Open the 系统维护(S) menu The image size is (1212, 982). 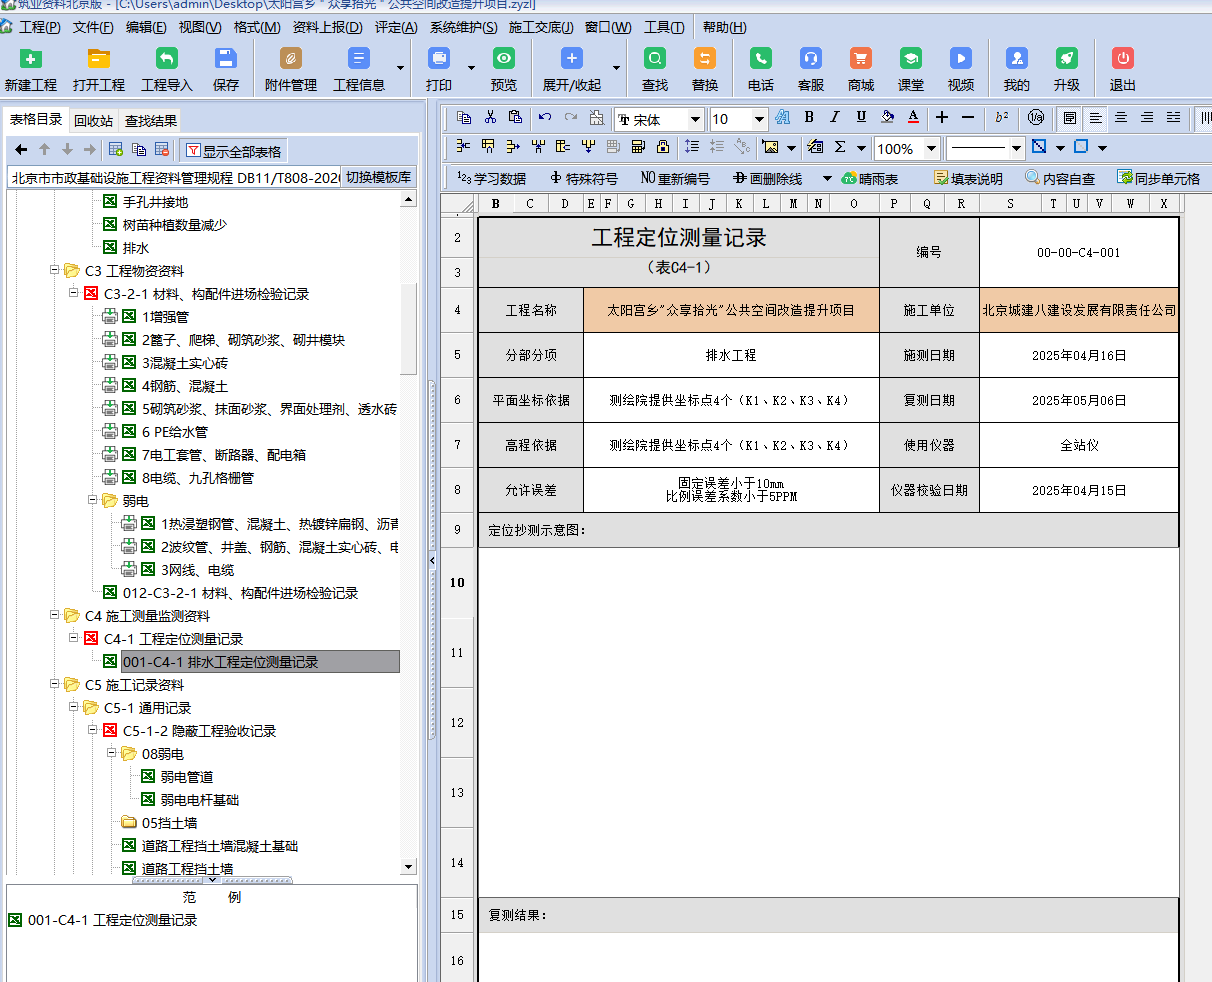pyautogui.click(x=463, y=27)
